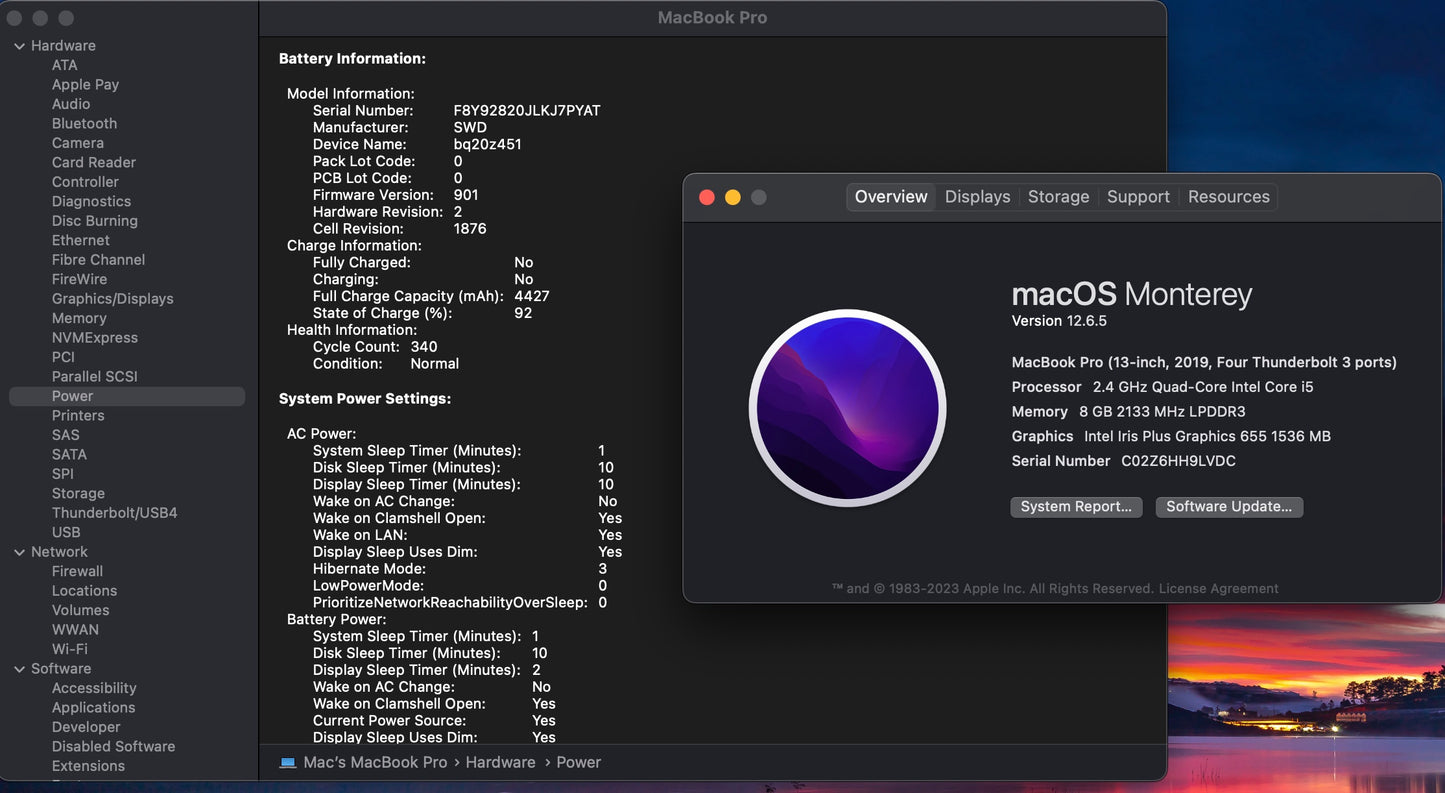Select Firewall under Network
Screen dimensions: 1445x793
point(77,572)
